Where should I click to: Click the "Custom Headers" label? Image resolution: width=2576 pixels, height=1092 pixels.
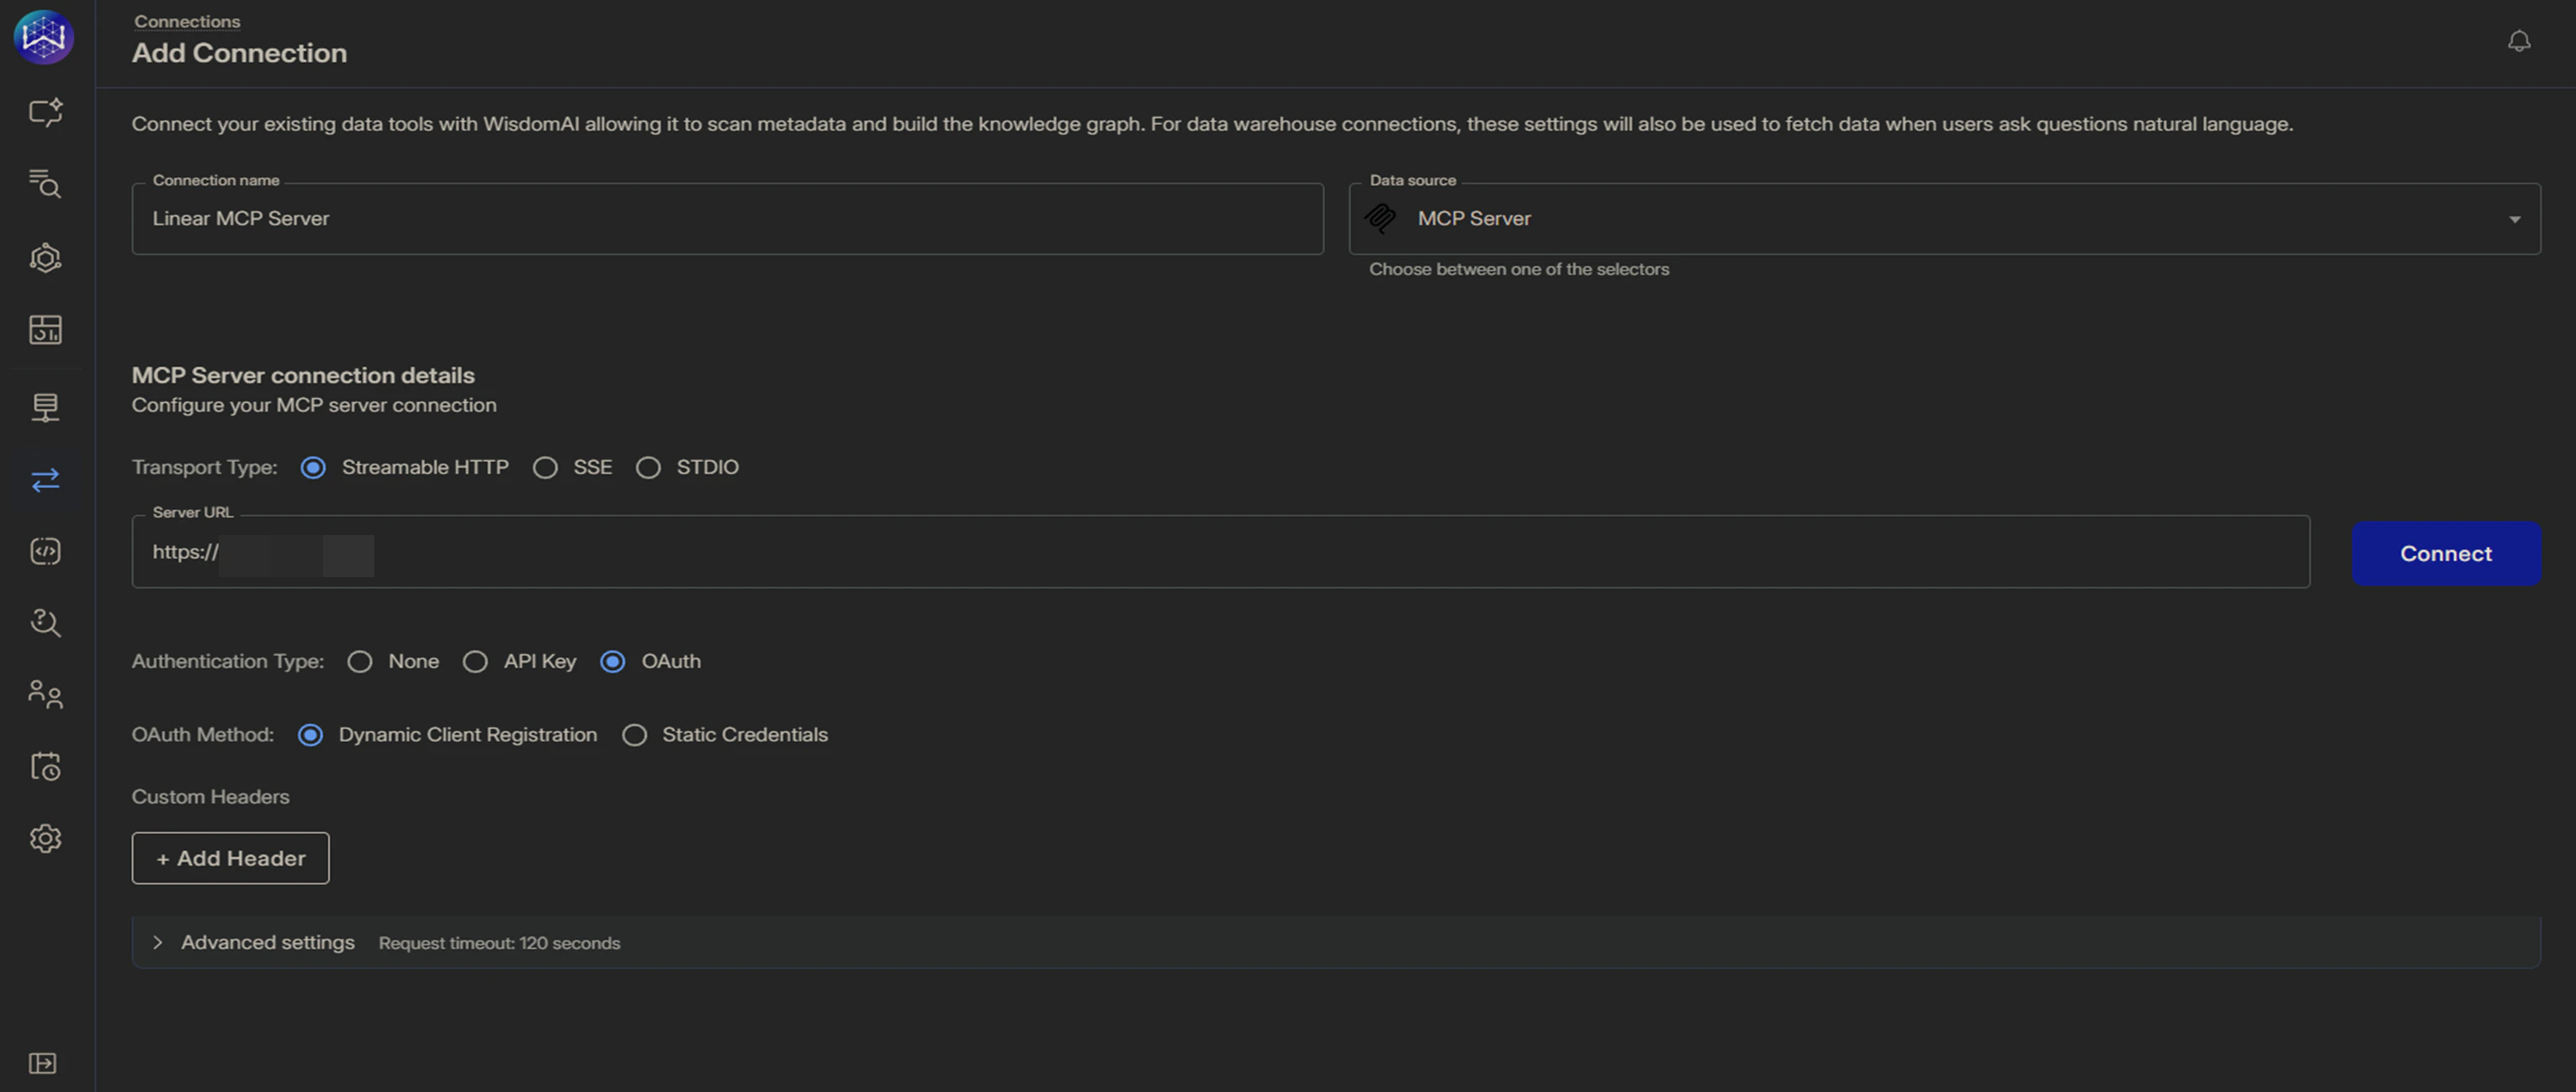click(x=210, y=797)
